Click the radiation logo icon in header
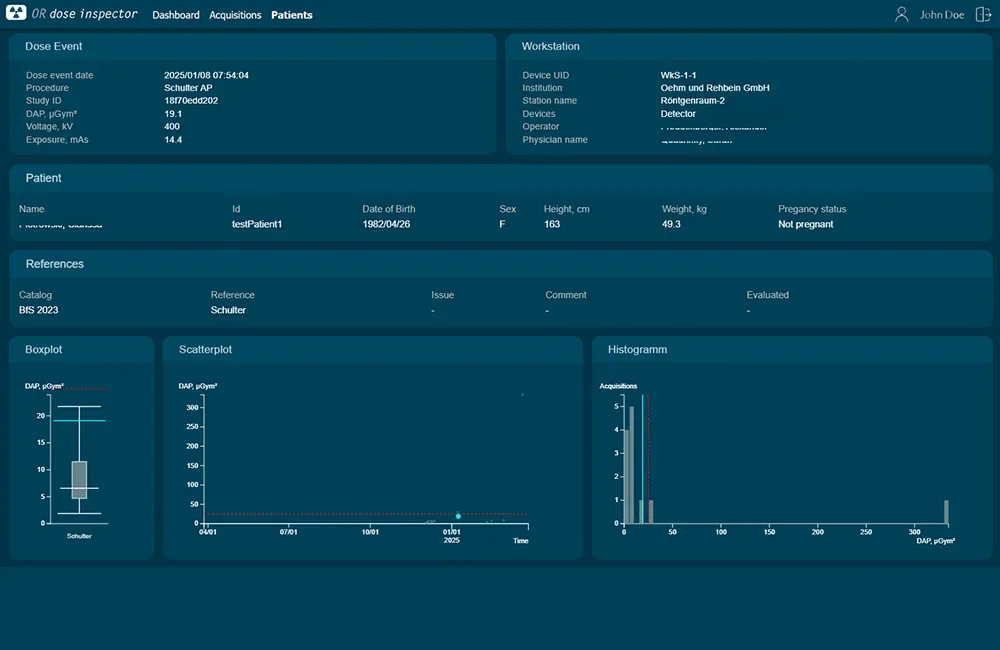Image resolution: width=1000 pixels, height=650 pixels. (17, 15)
